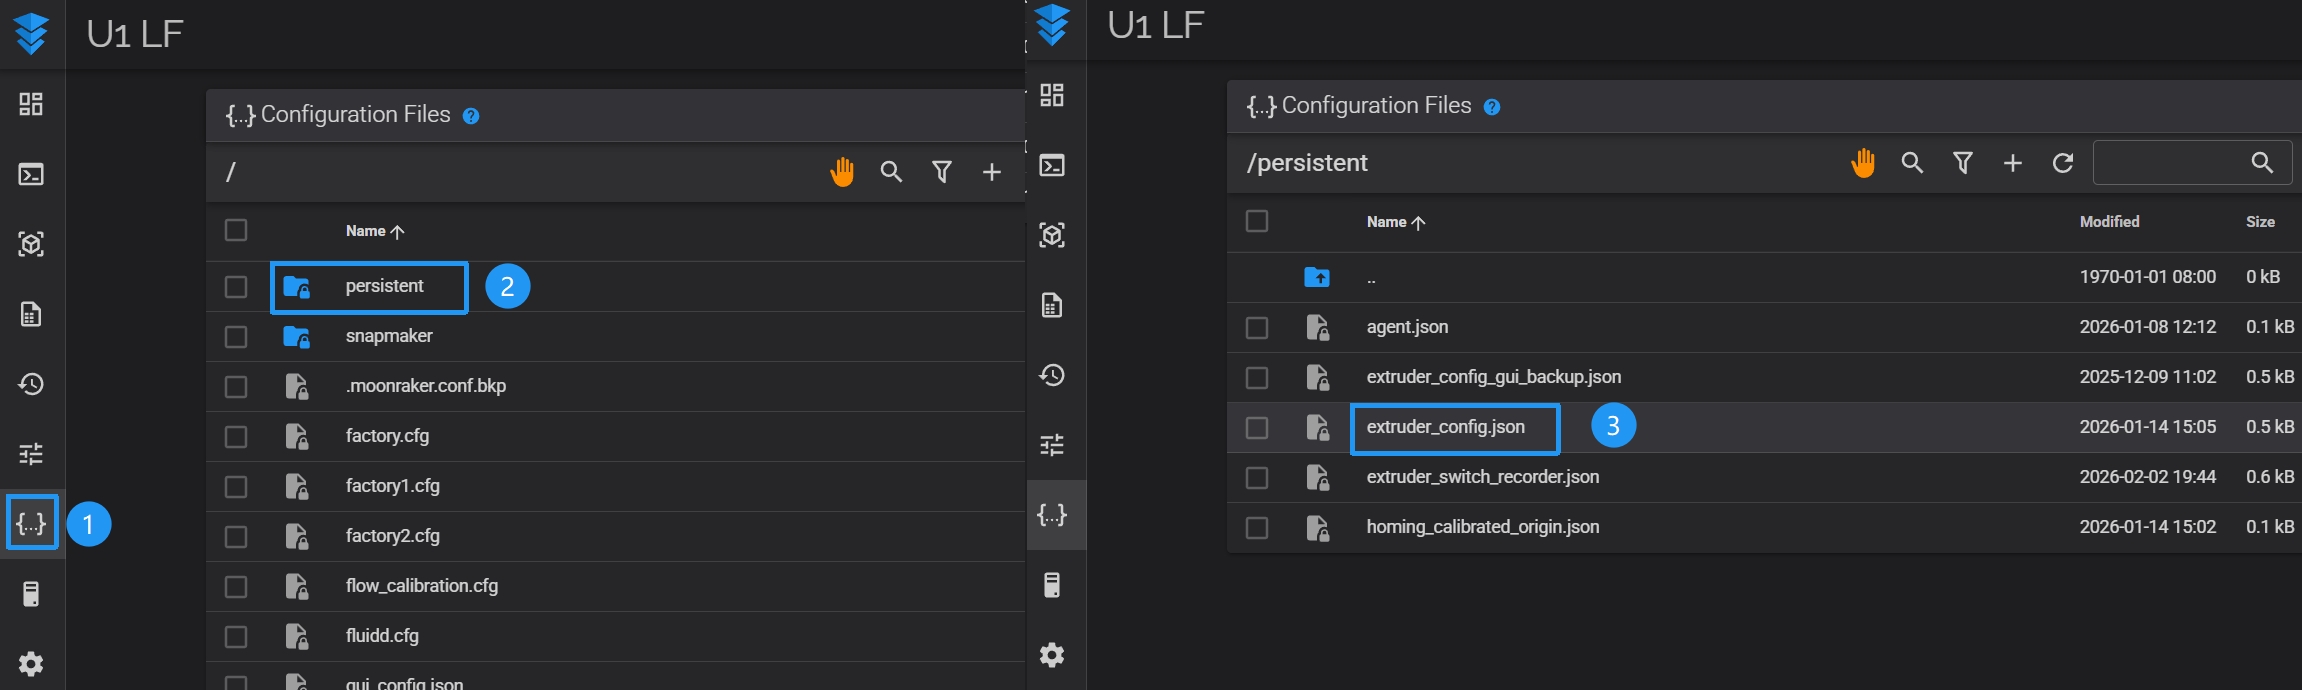Click the plus add icon in root panel
The image size is (2302, 690).
[x=991, y=172]
